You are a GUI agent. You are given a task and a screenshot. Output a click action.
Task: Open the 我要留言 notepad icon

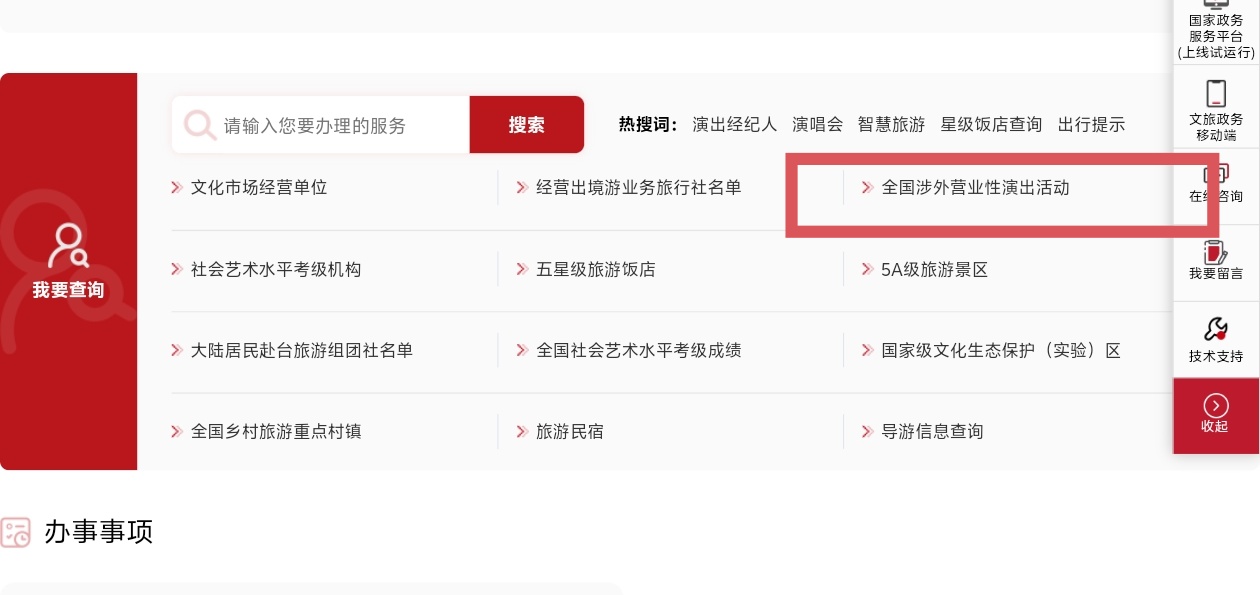(1216, 251)
